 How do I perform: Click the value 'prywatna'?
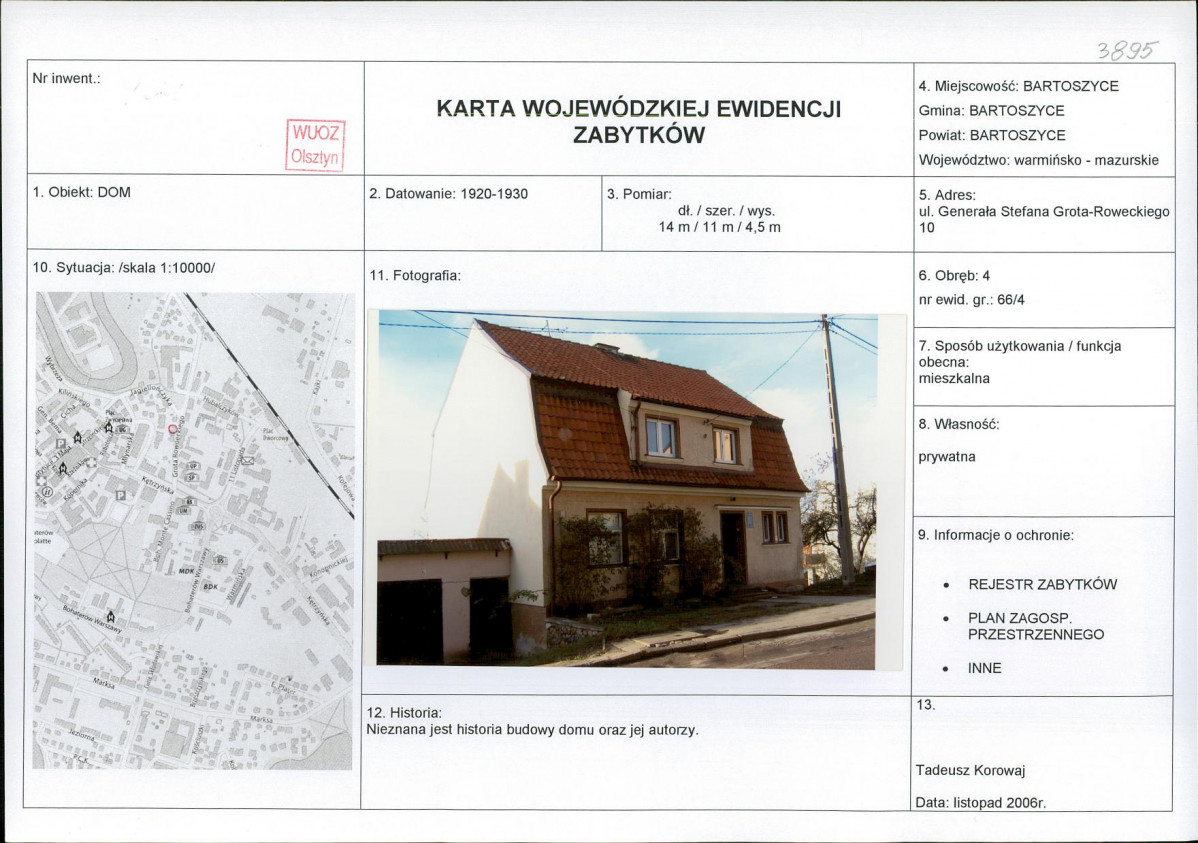(x=947, y=457)
